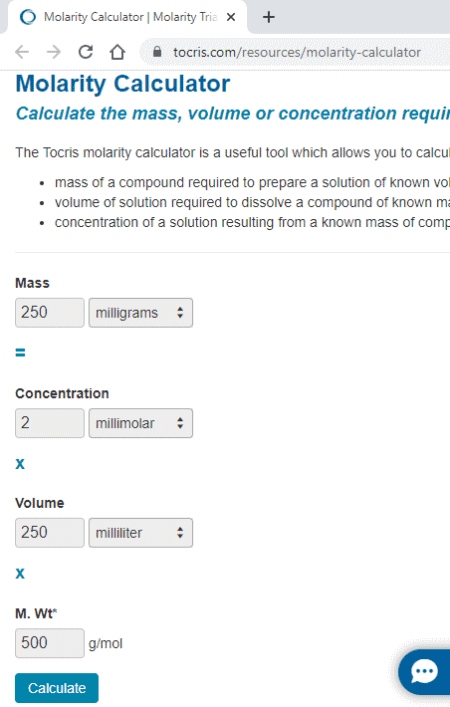Click the Molarity Calculator page heading
The width and height of the screenshot is (450, 707).
point(123,84)
